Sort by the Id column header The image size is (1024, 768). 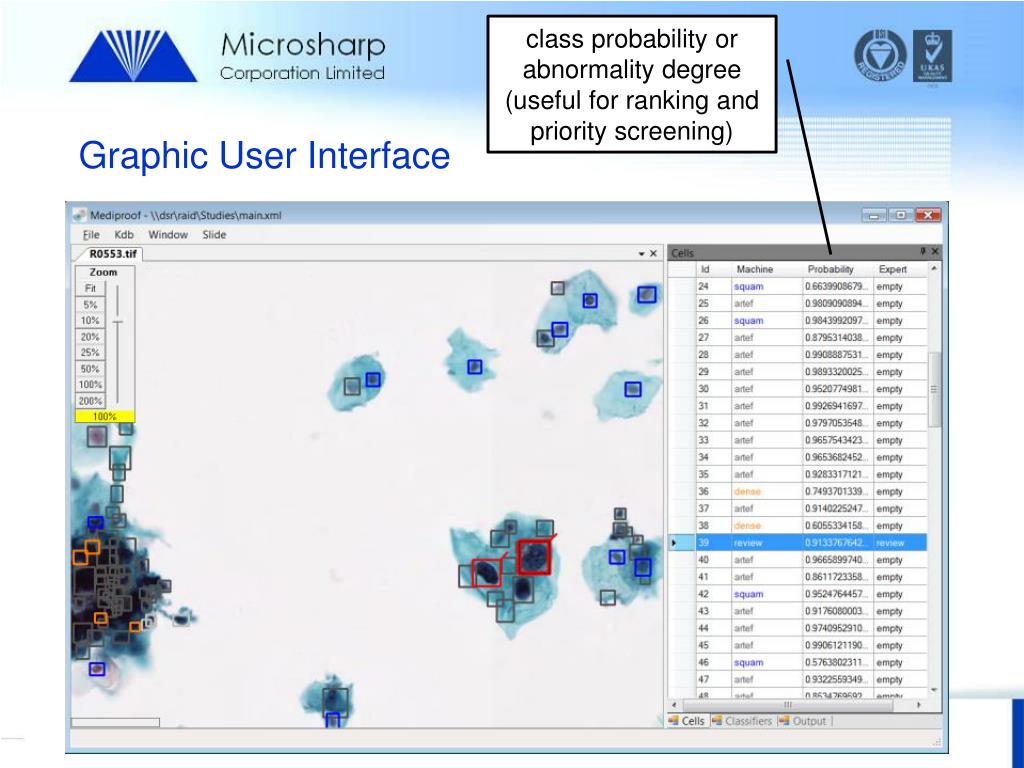pos(705,269)
